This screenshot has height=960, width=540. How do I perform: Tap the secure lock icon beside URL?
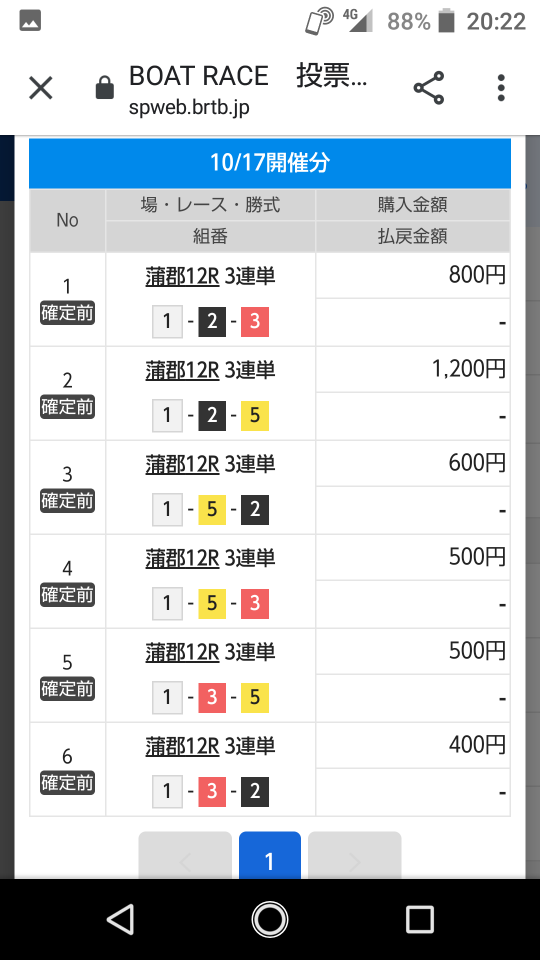pyautogui.click(x=105, y=88)
